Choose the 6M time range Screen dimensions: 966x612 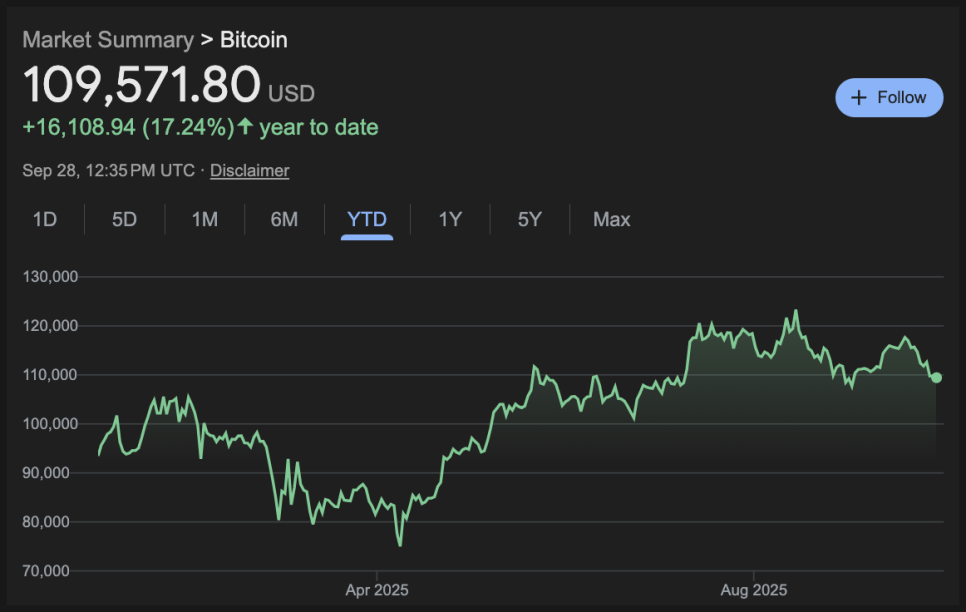click(x=284, y=219)
